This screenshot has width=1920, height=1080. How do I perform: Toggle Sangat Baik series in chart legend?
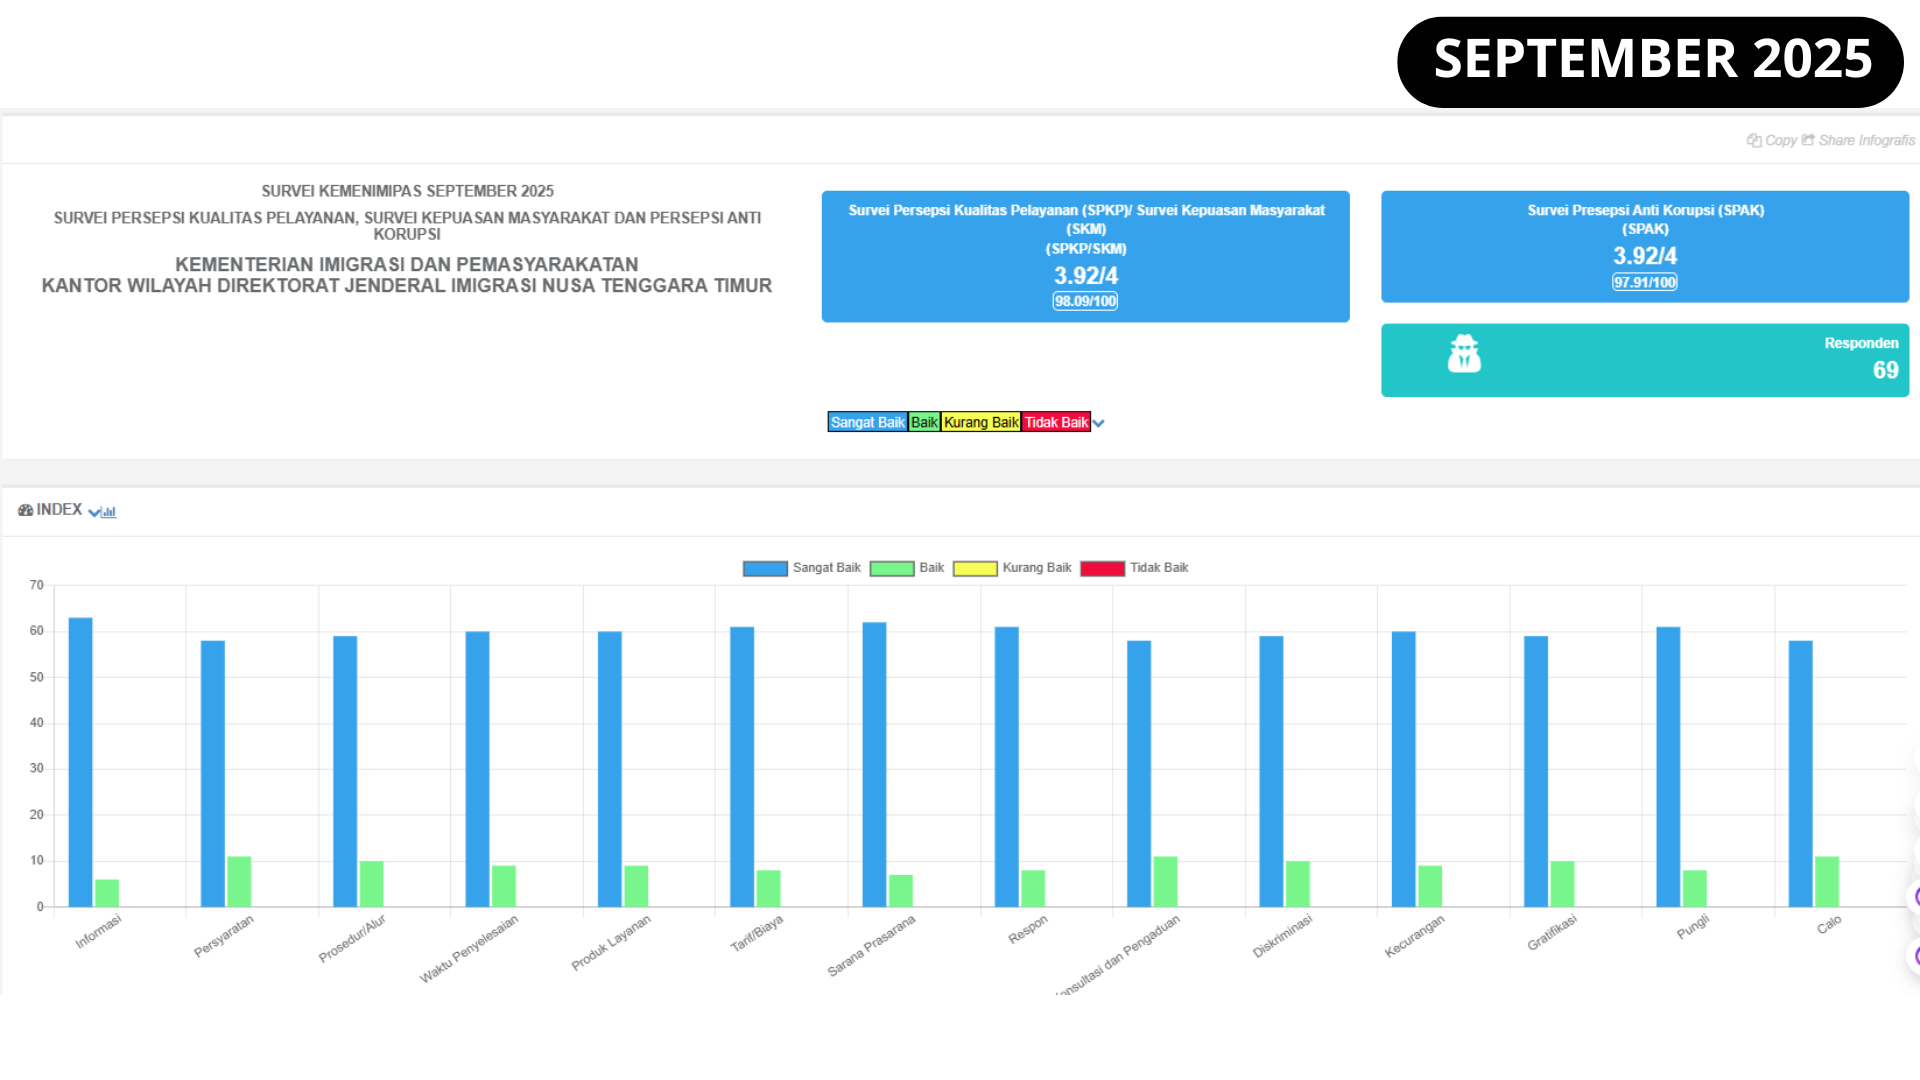pyautogui.click(x=765, y=568)
